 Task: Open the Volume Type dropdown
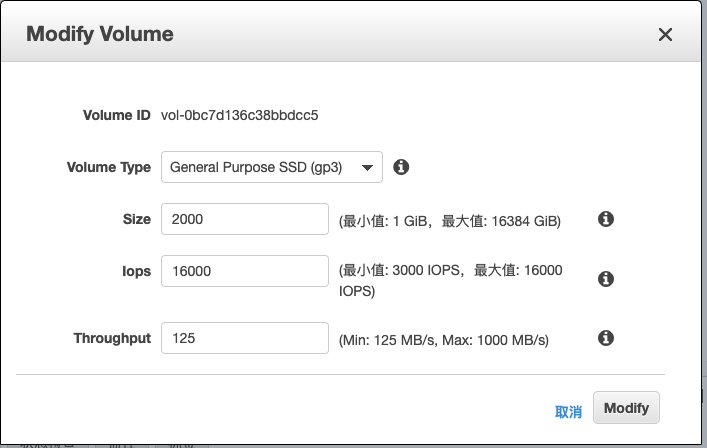tap(271, 167)
